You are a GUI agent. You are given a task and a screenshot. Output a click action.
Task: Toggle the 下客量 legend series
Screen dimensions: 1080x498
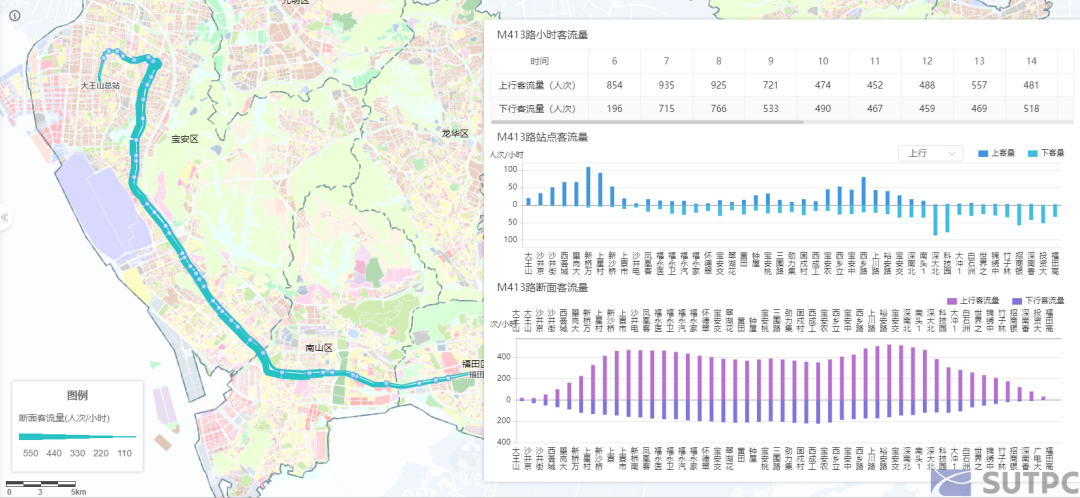pyautogui.click(x=1046, y=153)
